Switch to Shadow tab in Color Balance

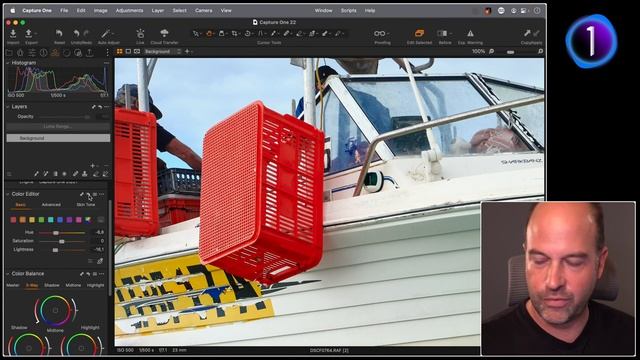coord(52,285)
